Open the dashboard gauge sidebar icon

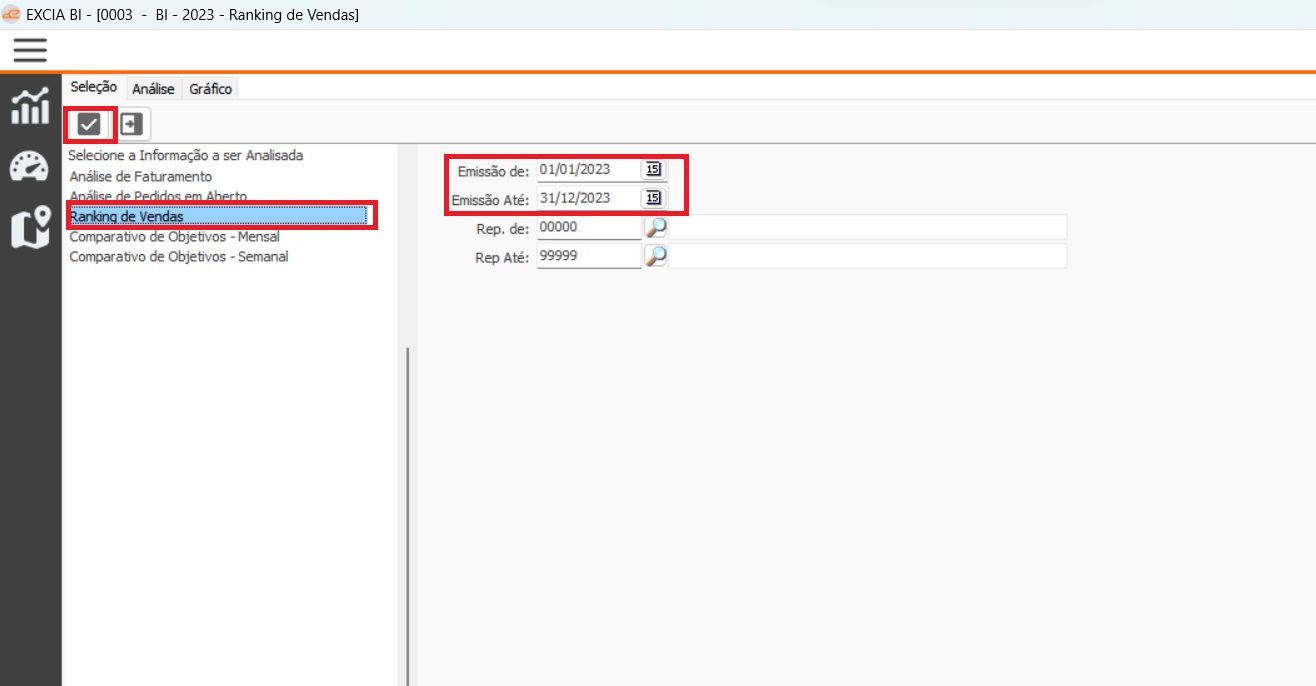tap(30, 167)
